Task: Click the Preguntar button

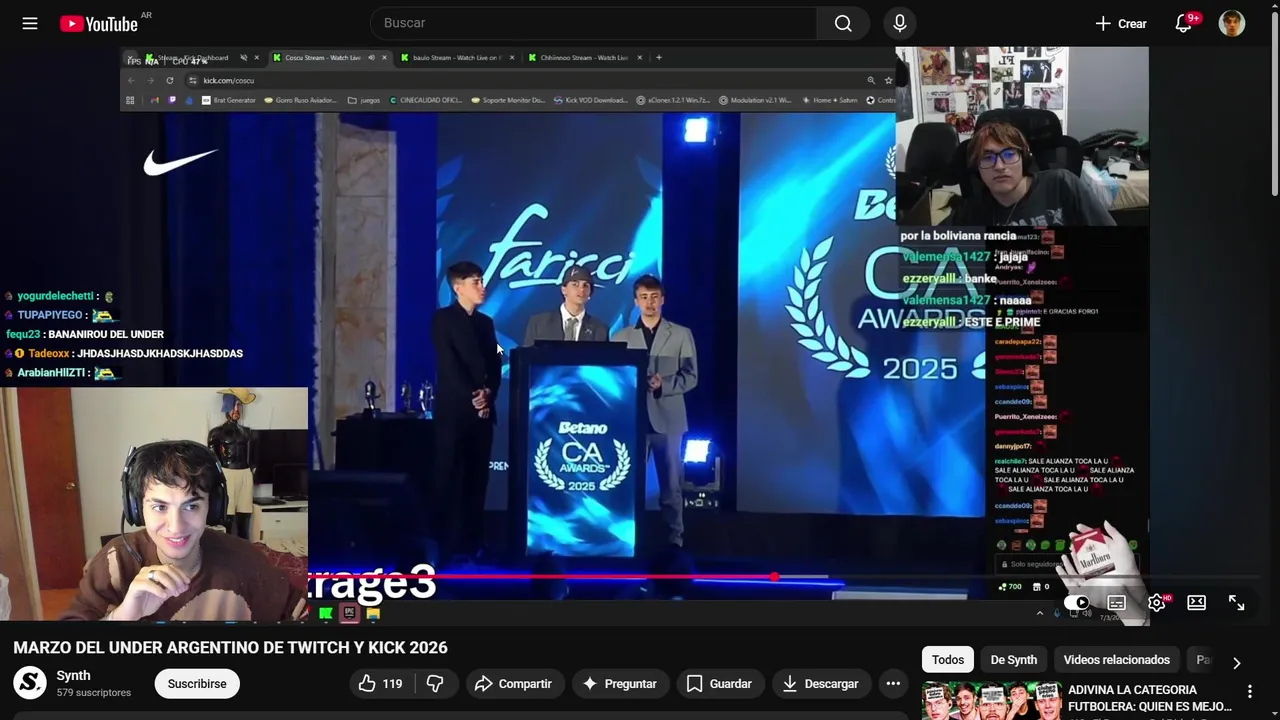Action: (x=619, y=684)
